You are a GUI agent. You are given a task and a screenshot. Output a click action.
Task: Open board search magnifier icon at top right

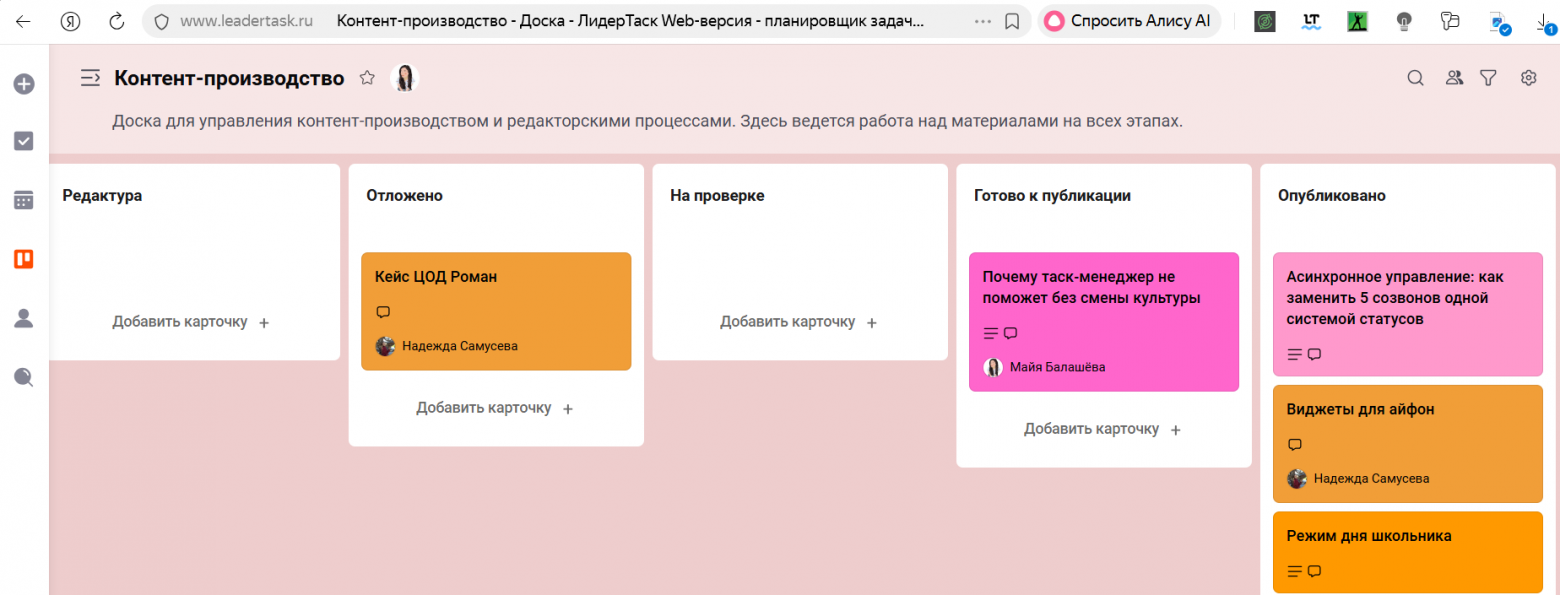tap(1415, 78)
